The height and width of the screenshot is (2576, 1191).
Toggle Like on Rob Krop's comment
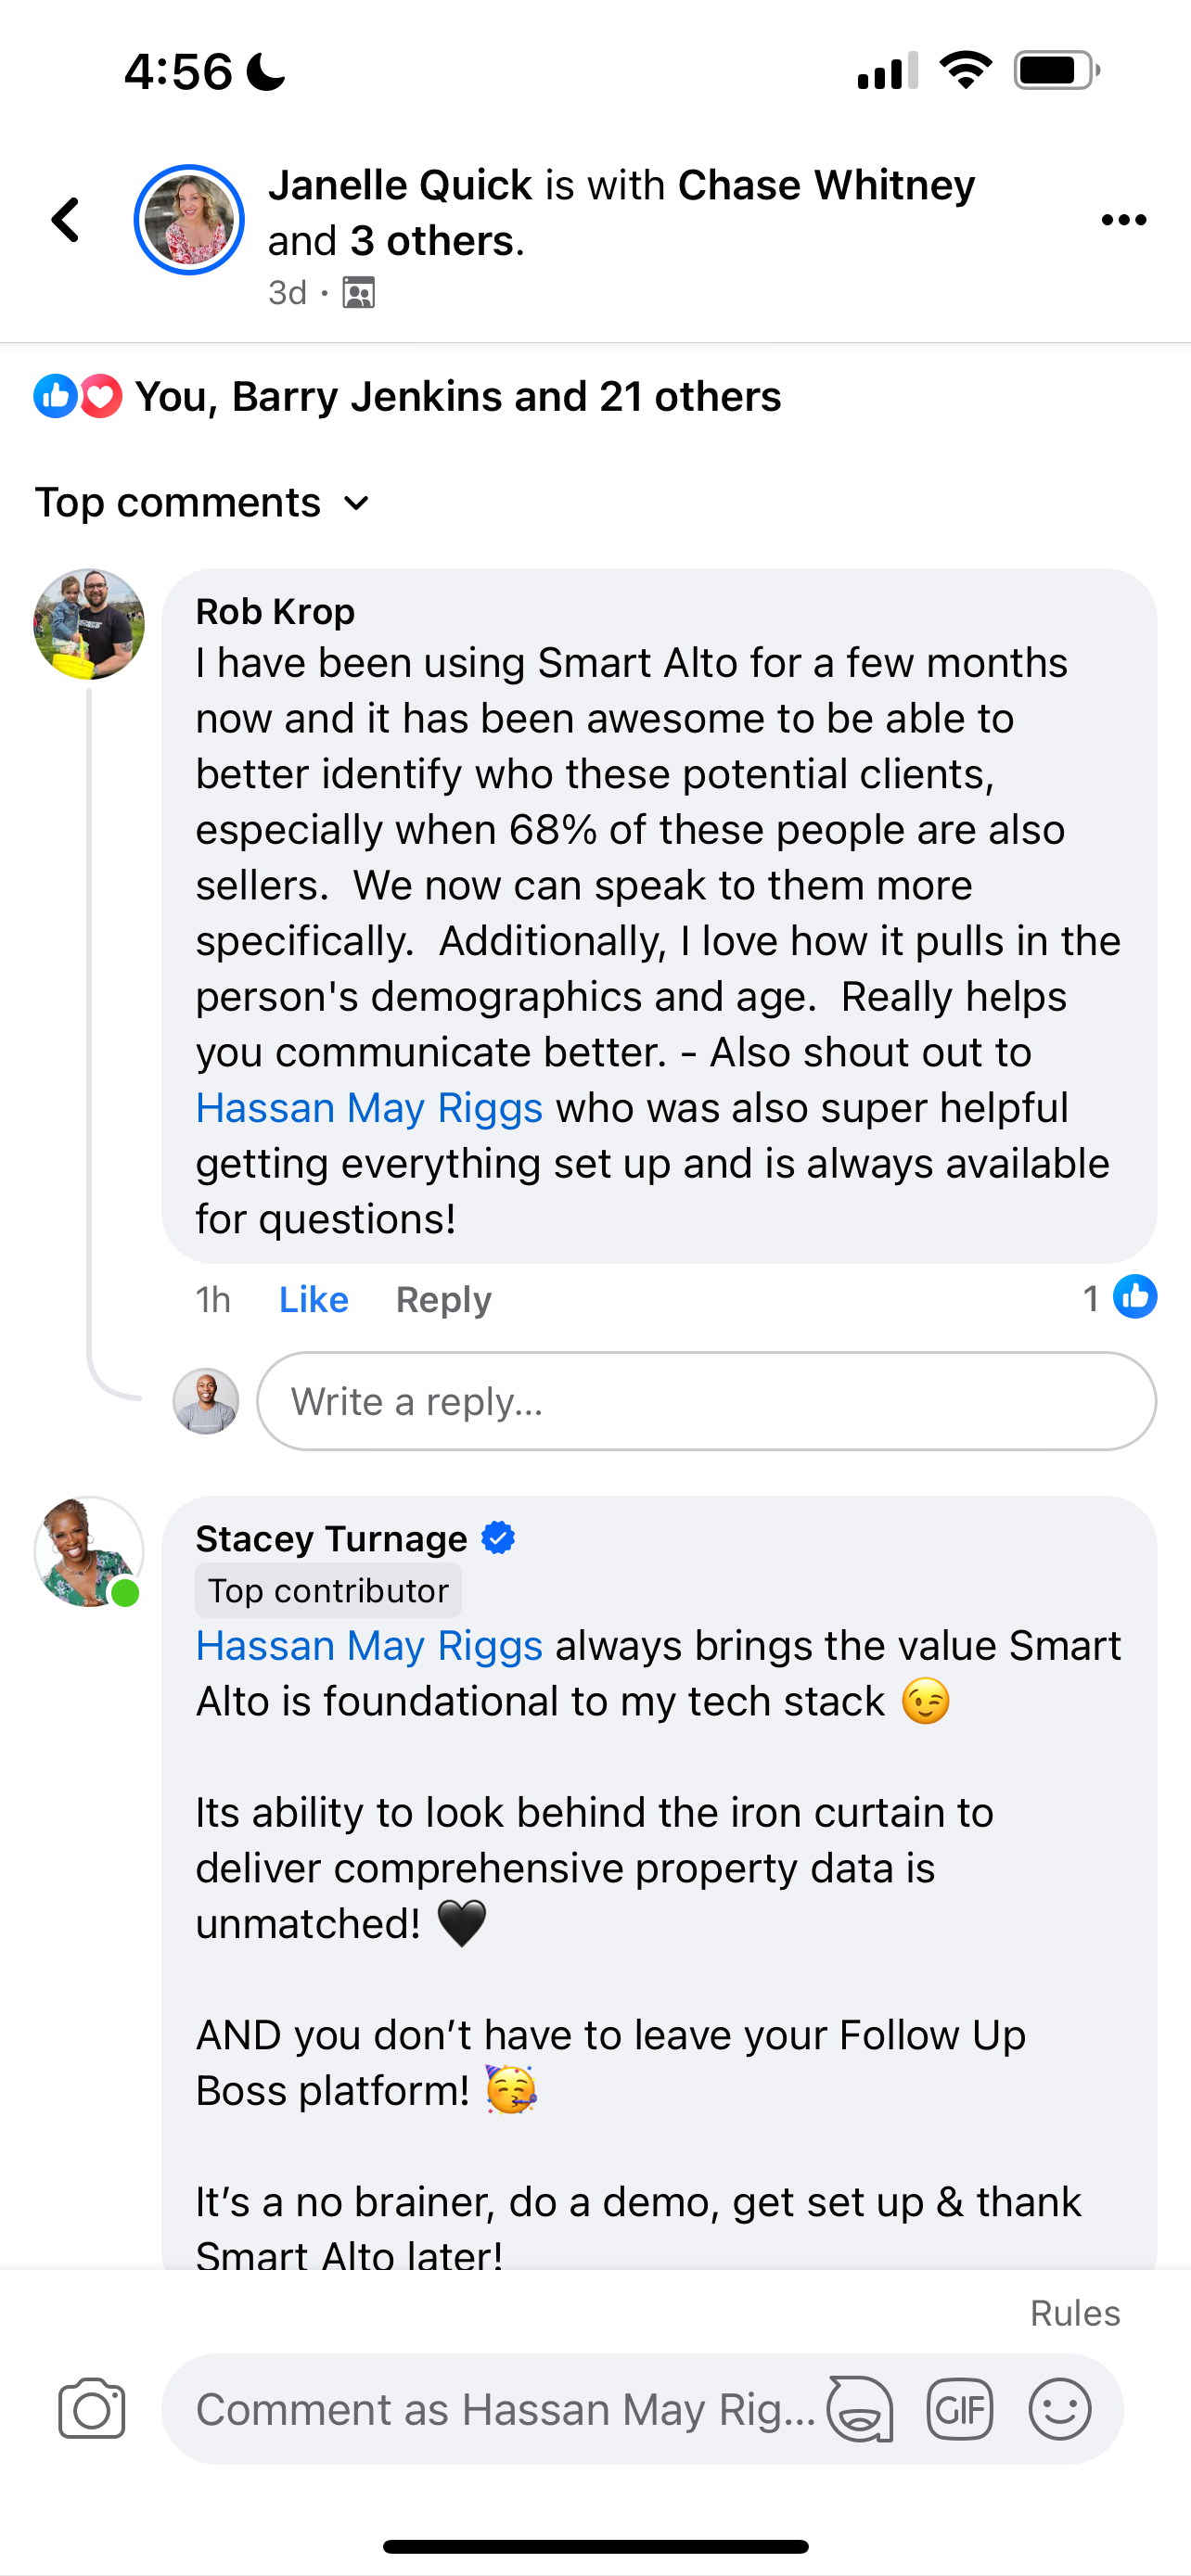[313, 1299]
